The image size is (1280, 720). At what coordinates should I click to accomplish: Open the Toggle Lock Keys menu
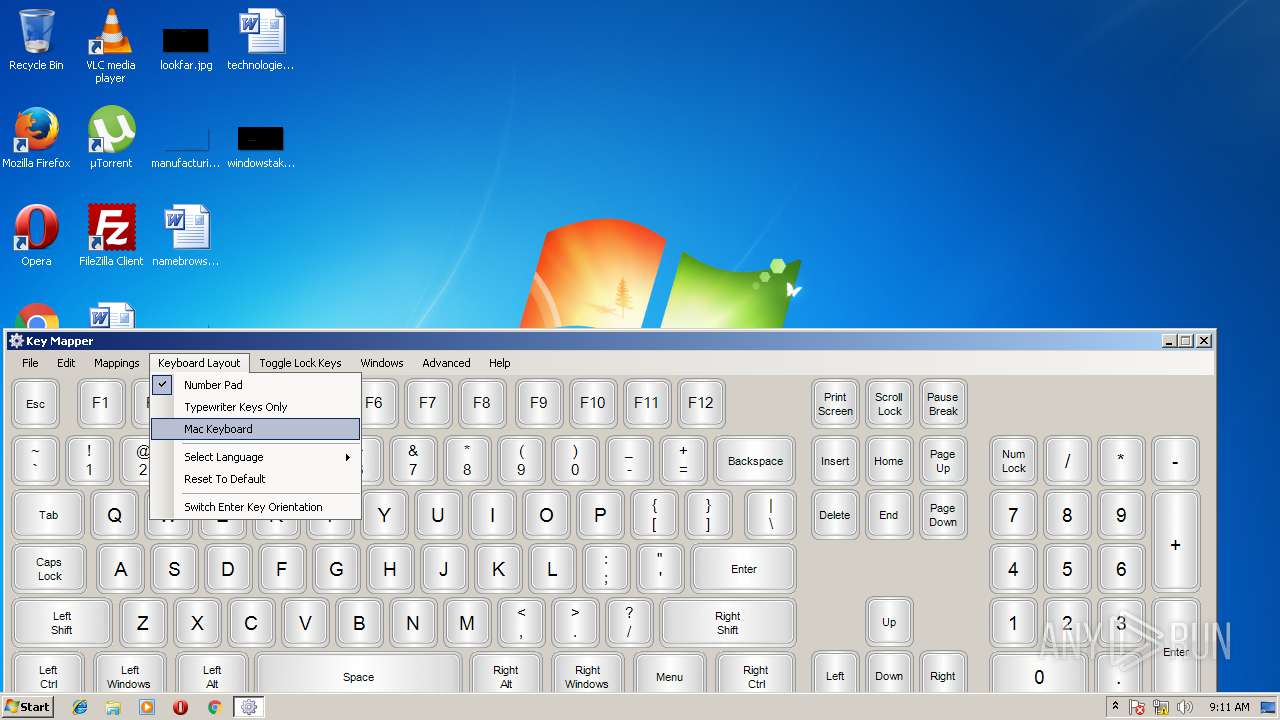pos(300,363)
